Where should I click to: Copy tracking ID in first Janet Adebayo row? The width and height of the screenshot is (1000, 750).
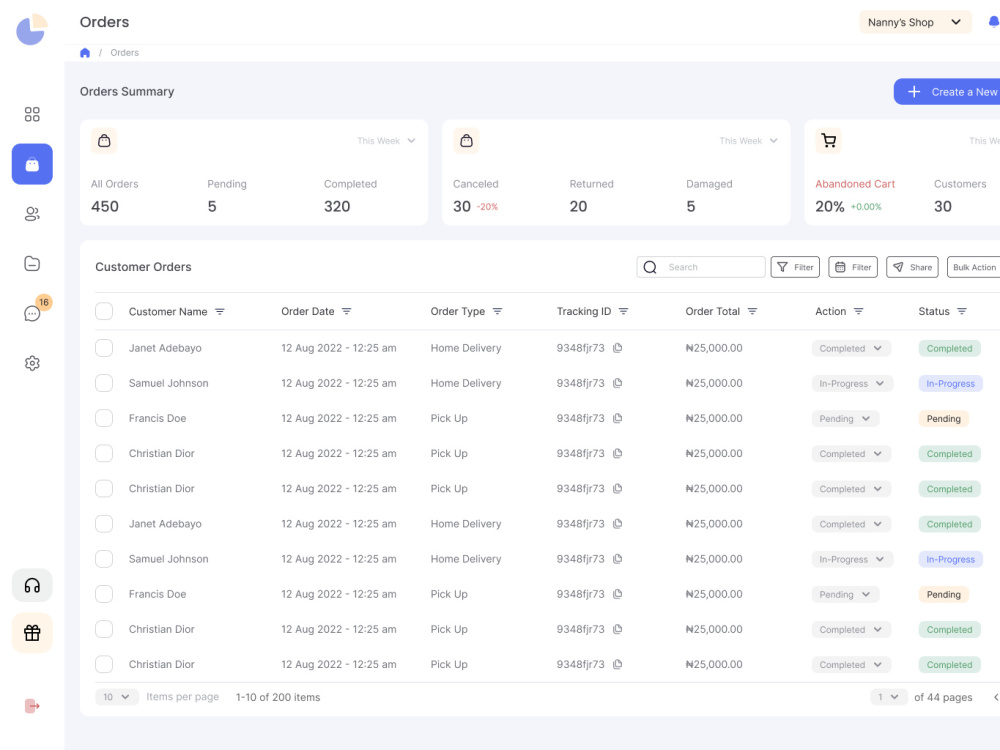[617, 348]
